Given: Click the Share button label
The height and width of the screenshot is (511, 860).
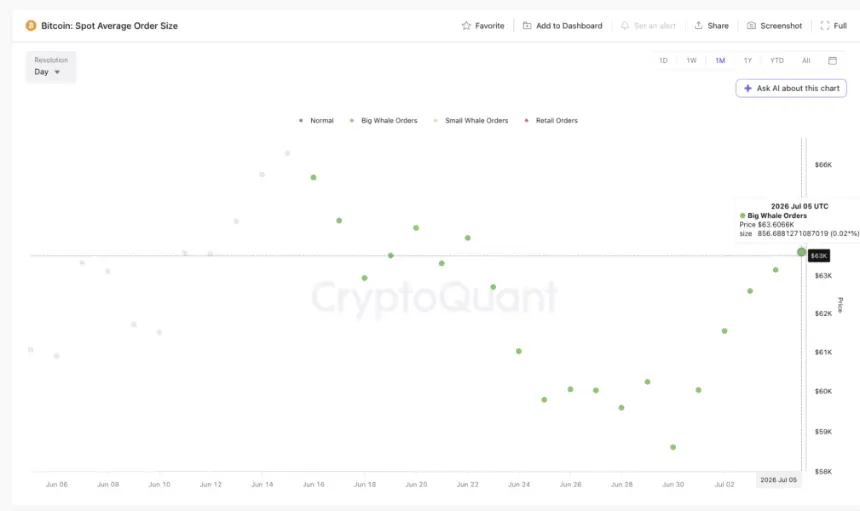Looking at the screenshot, I should (718, 26).
